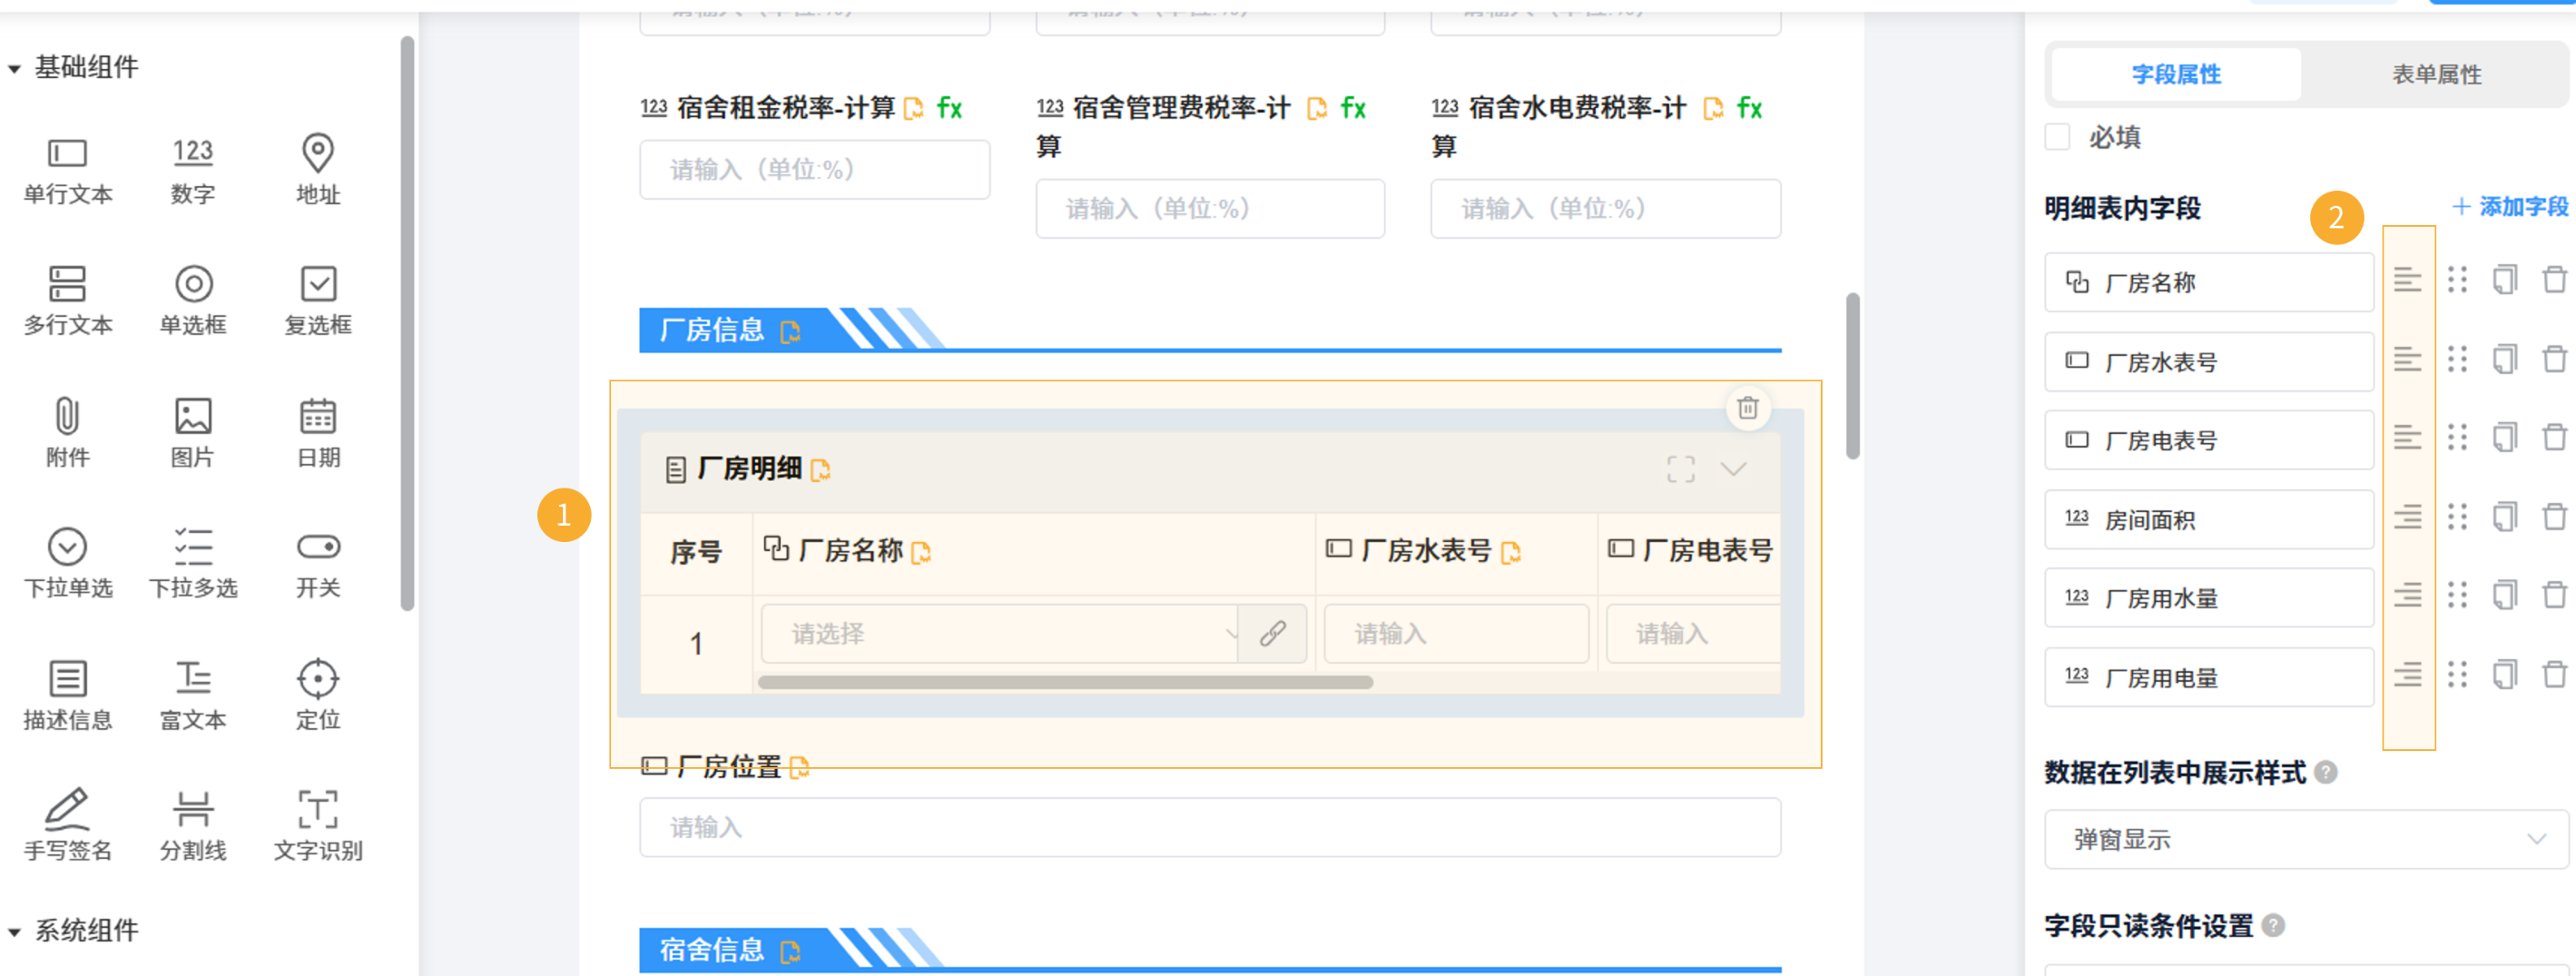
Task: Click the link icon in 厂房名称 cell
Action: tap(1272, 633)
